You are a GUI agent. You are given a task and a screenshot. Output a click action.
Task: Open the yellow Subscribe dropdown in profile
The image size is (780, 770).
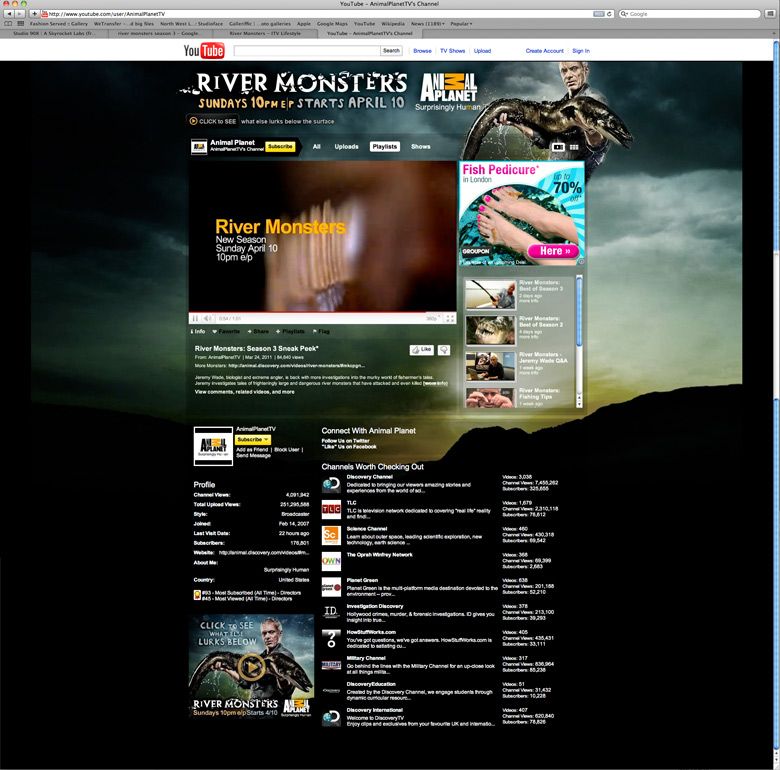point(253,440)
